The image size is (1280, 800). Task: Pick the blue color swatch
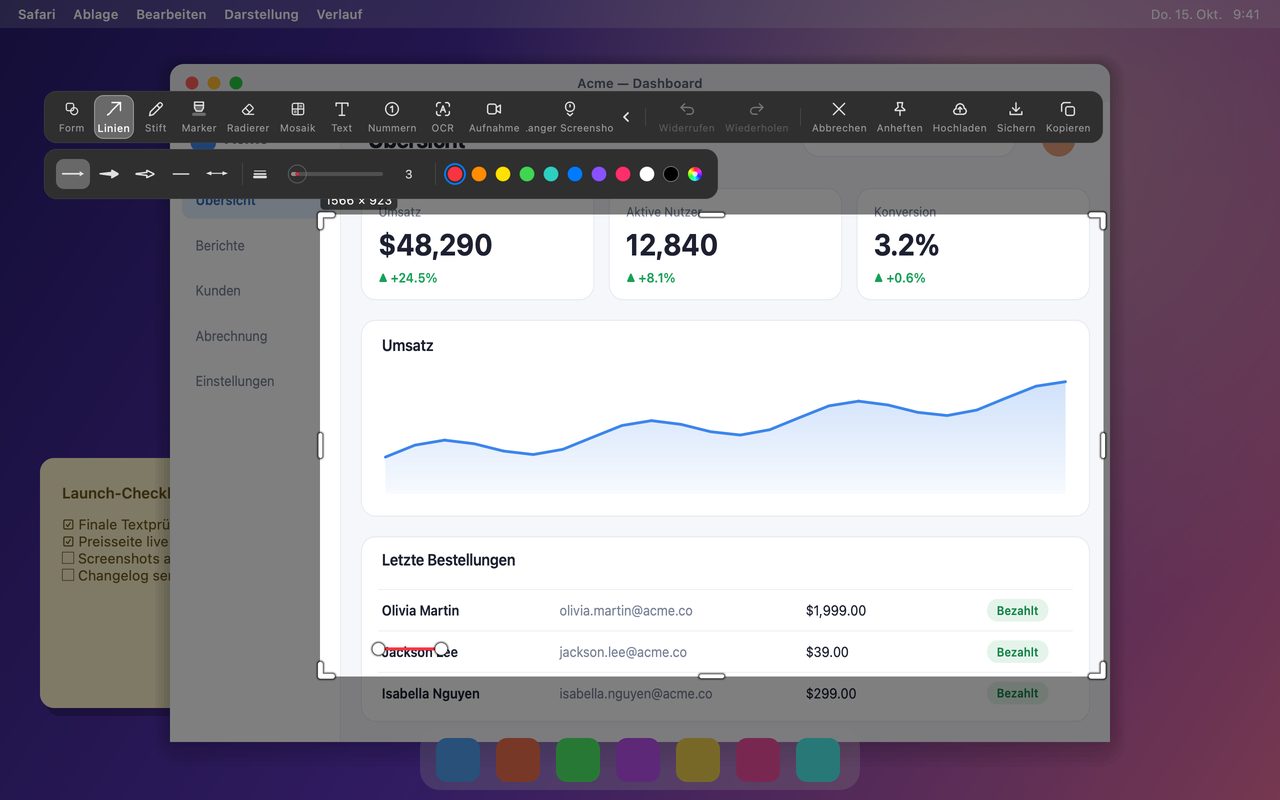[575, 174]
